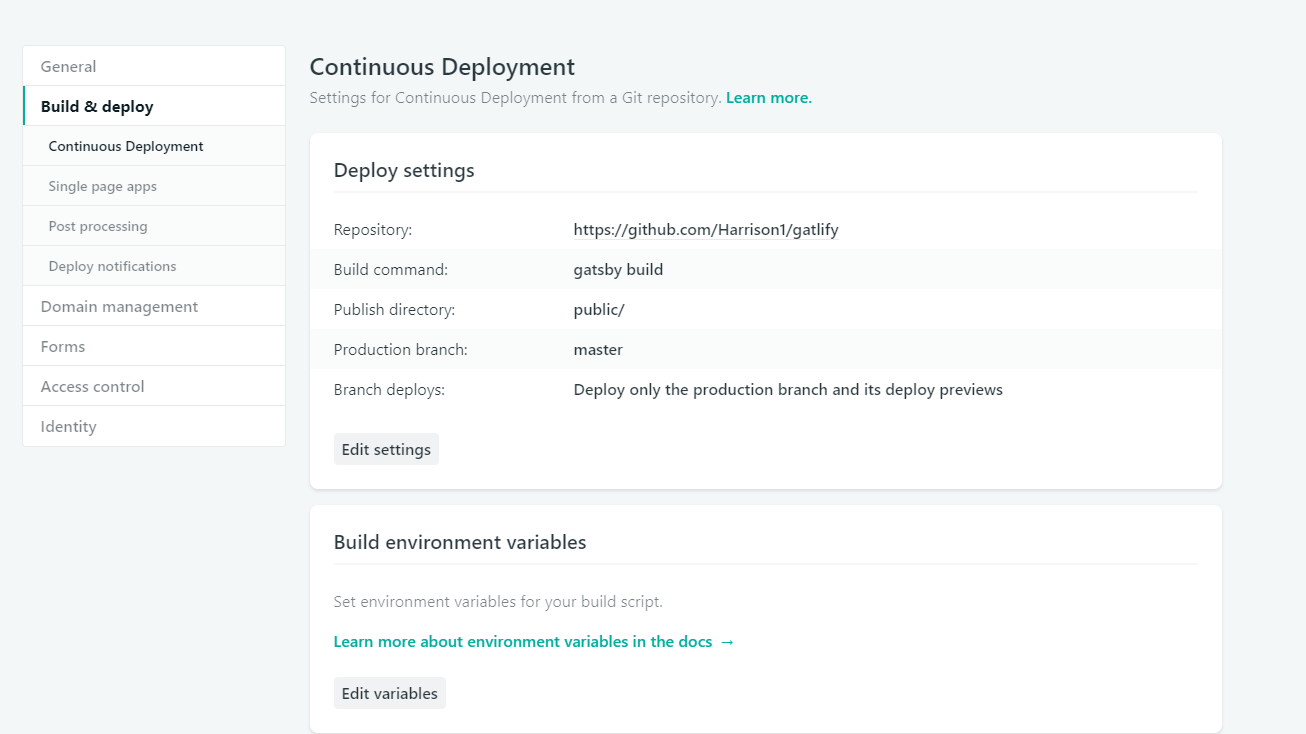The width and height of the screenshot is (1306, 734).
Task: Open the General settings section
Action: tap(68, 67)
